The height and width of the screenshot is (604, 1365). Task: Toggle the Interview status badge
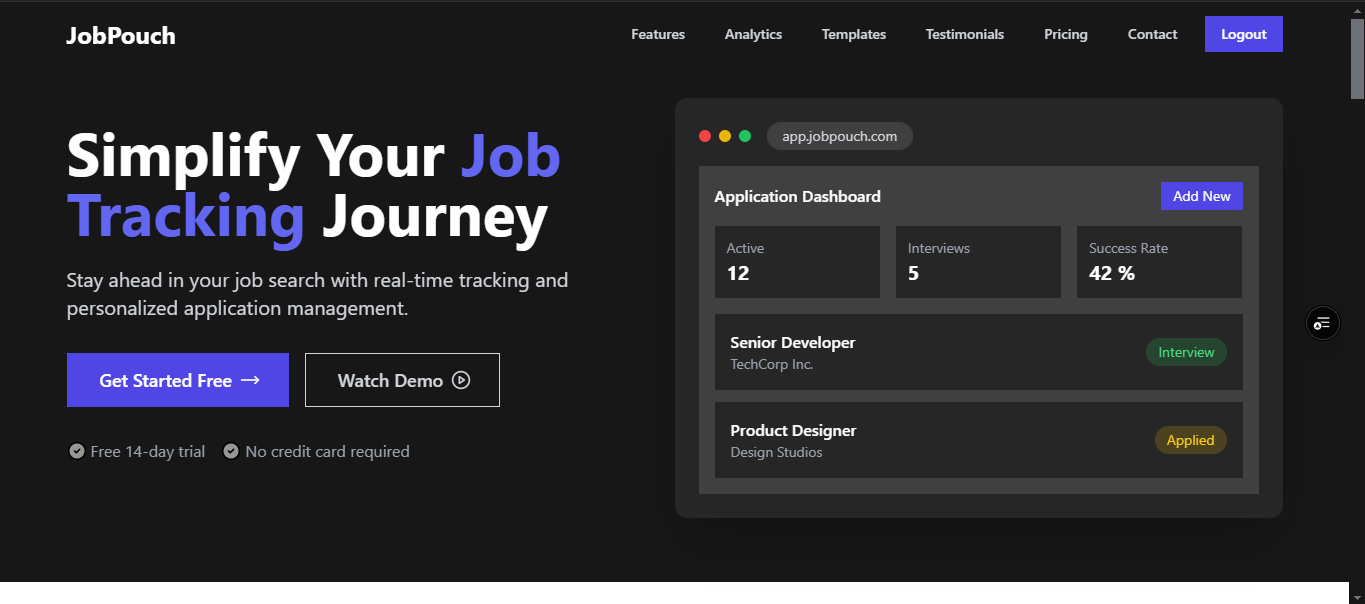tap(1186, 352)
